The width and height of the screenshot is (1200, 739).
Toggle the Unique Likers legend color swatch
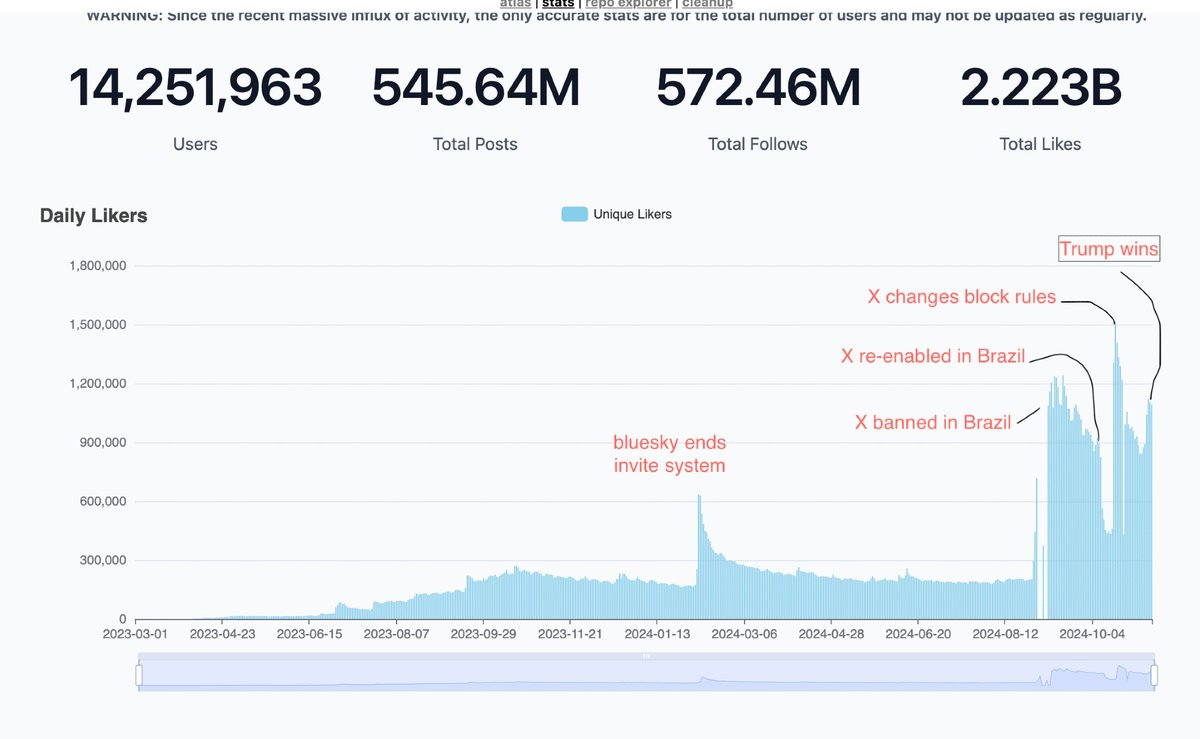click(x=574, y=214)
